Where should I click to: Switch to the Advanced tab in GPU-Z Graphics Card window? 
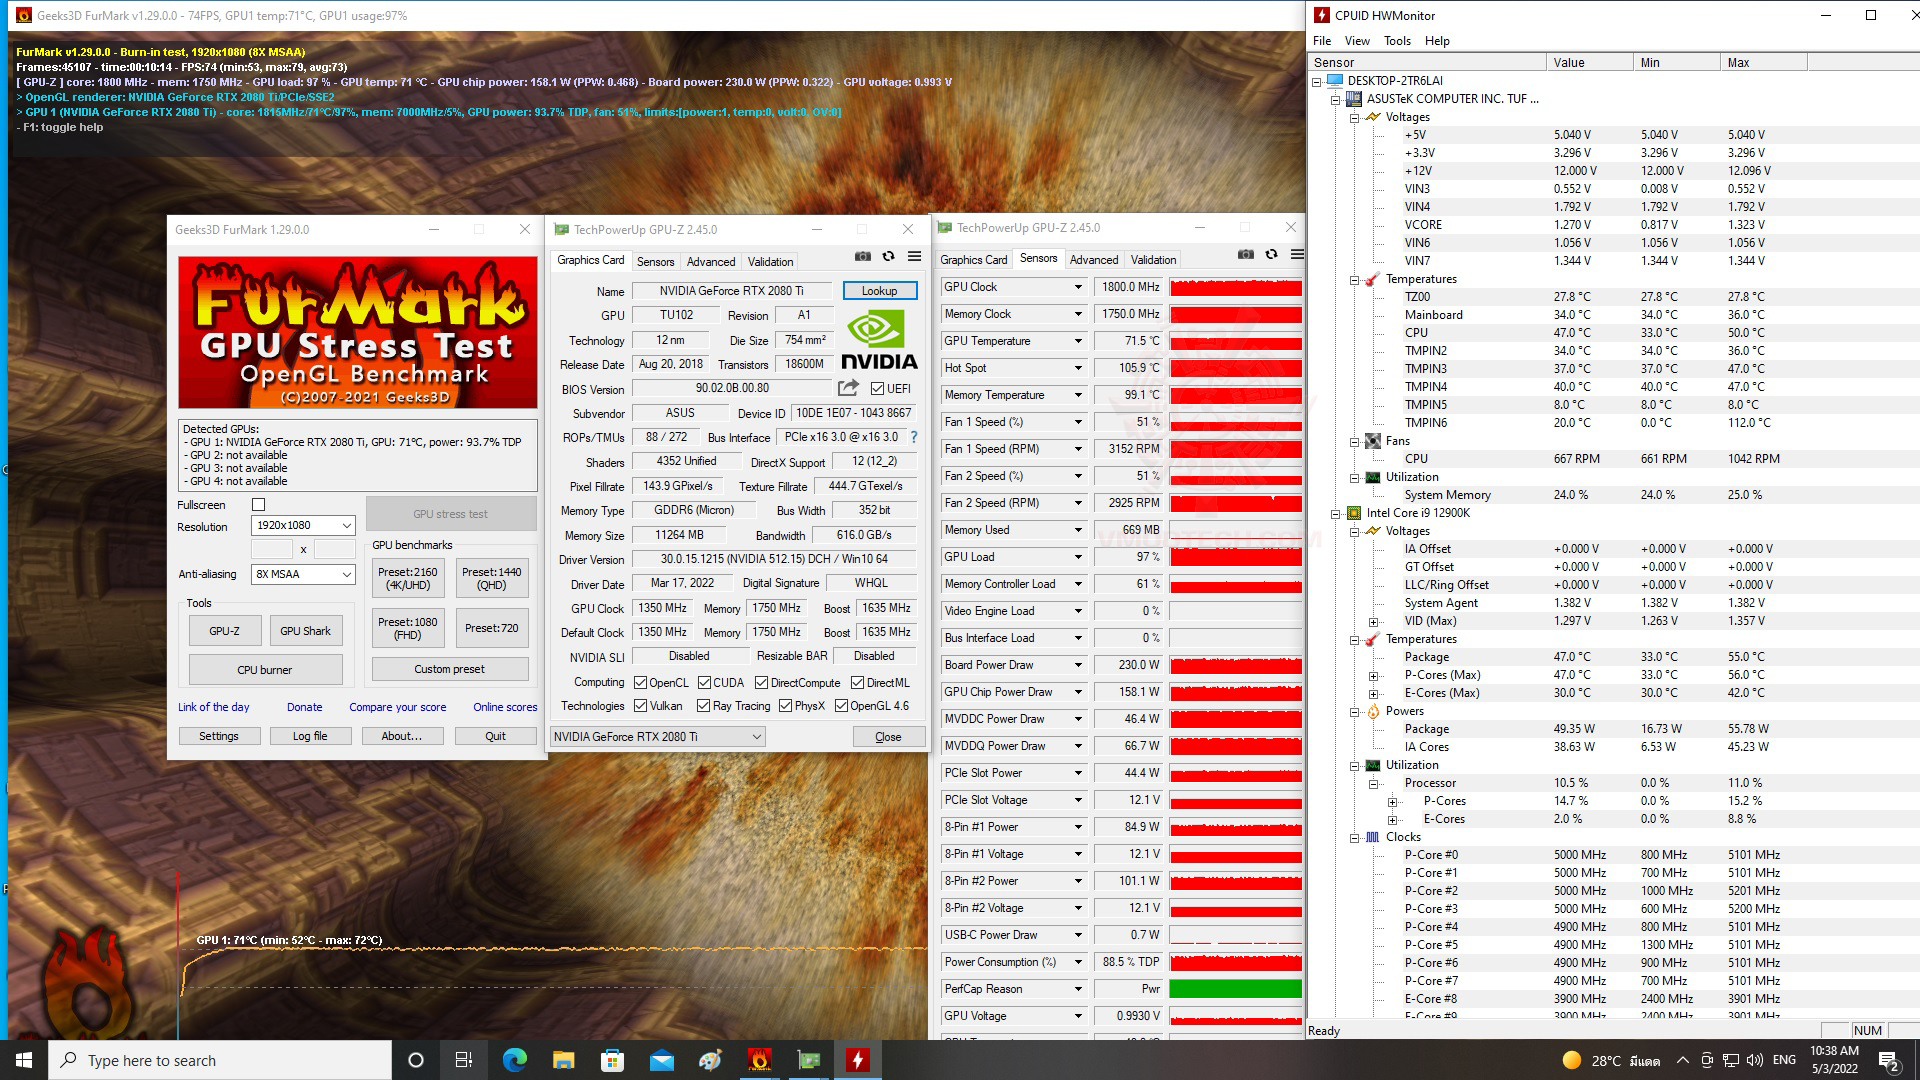point(711,262)
